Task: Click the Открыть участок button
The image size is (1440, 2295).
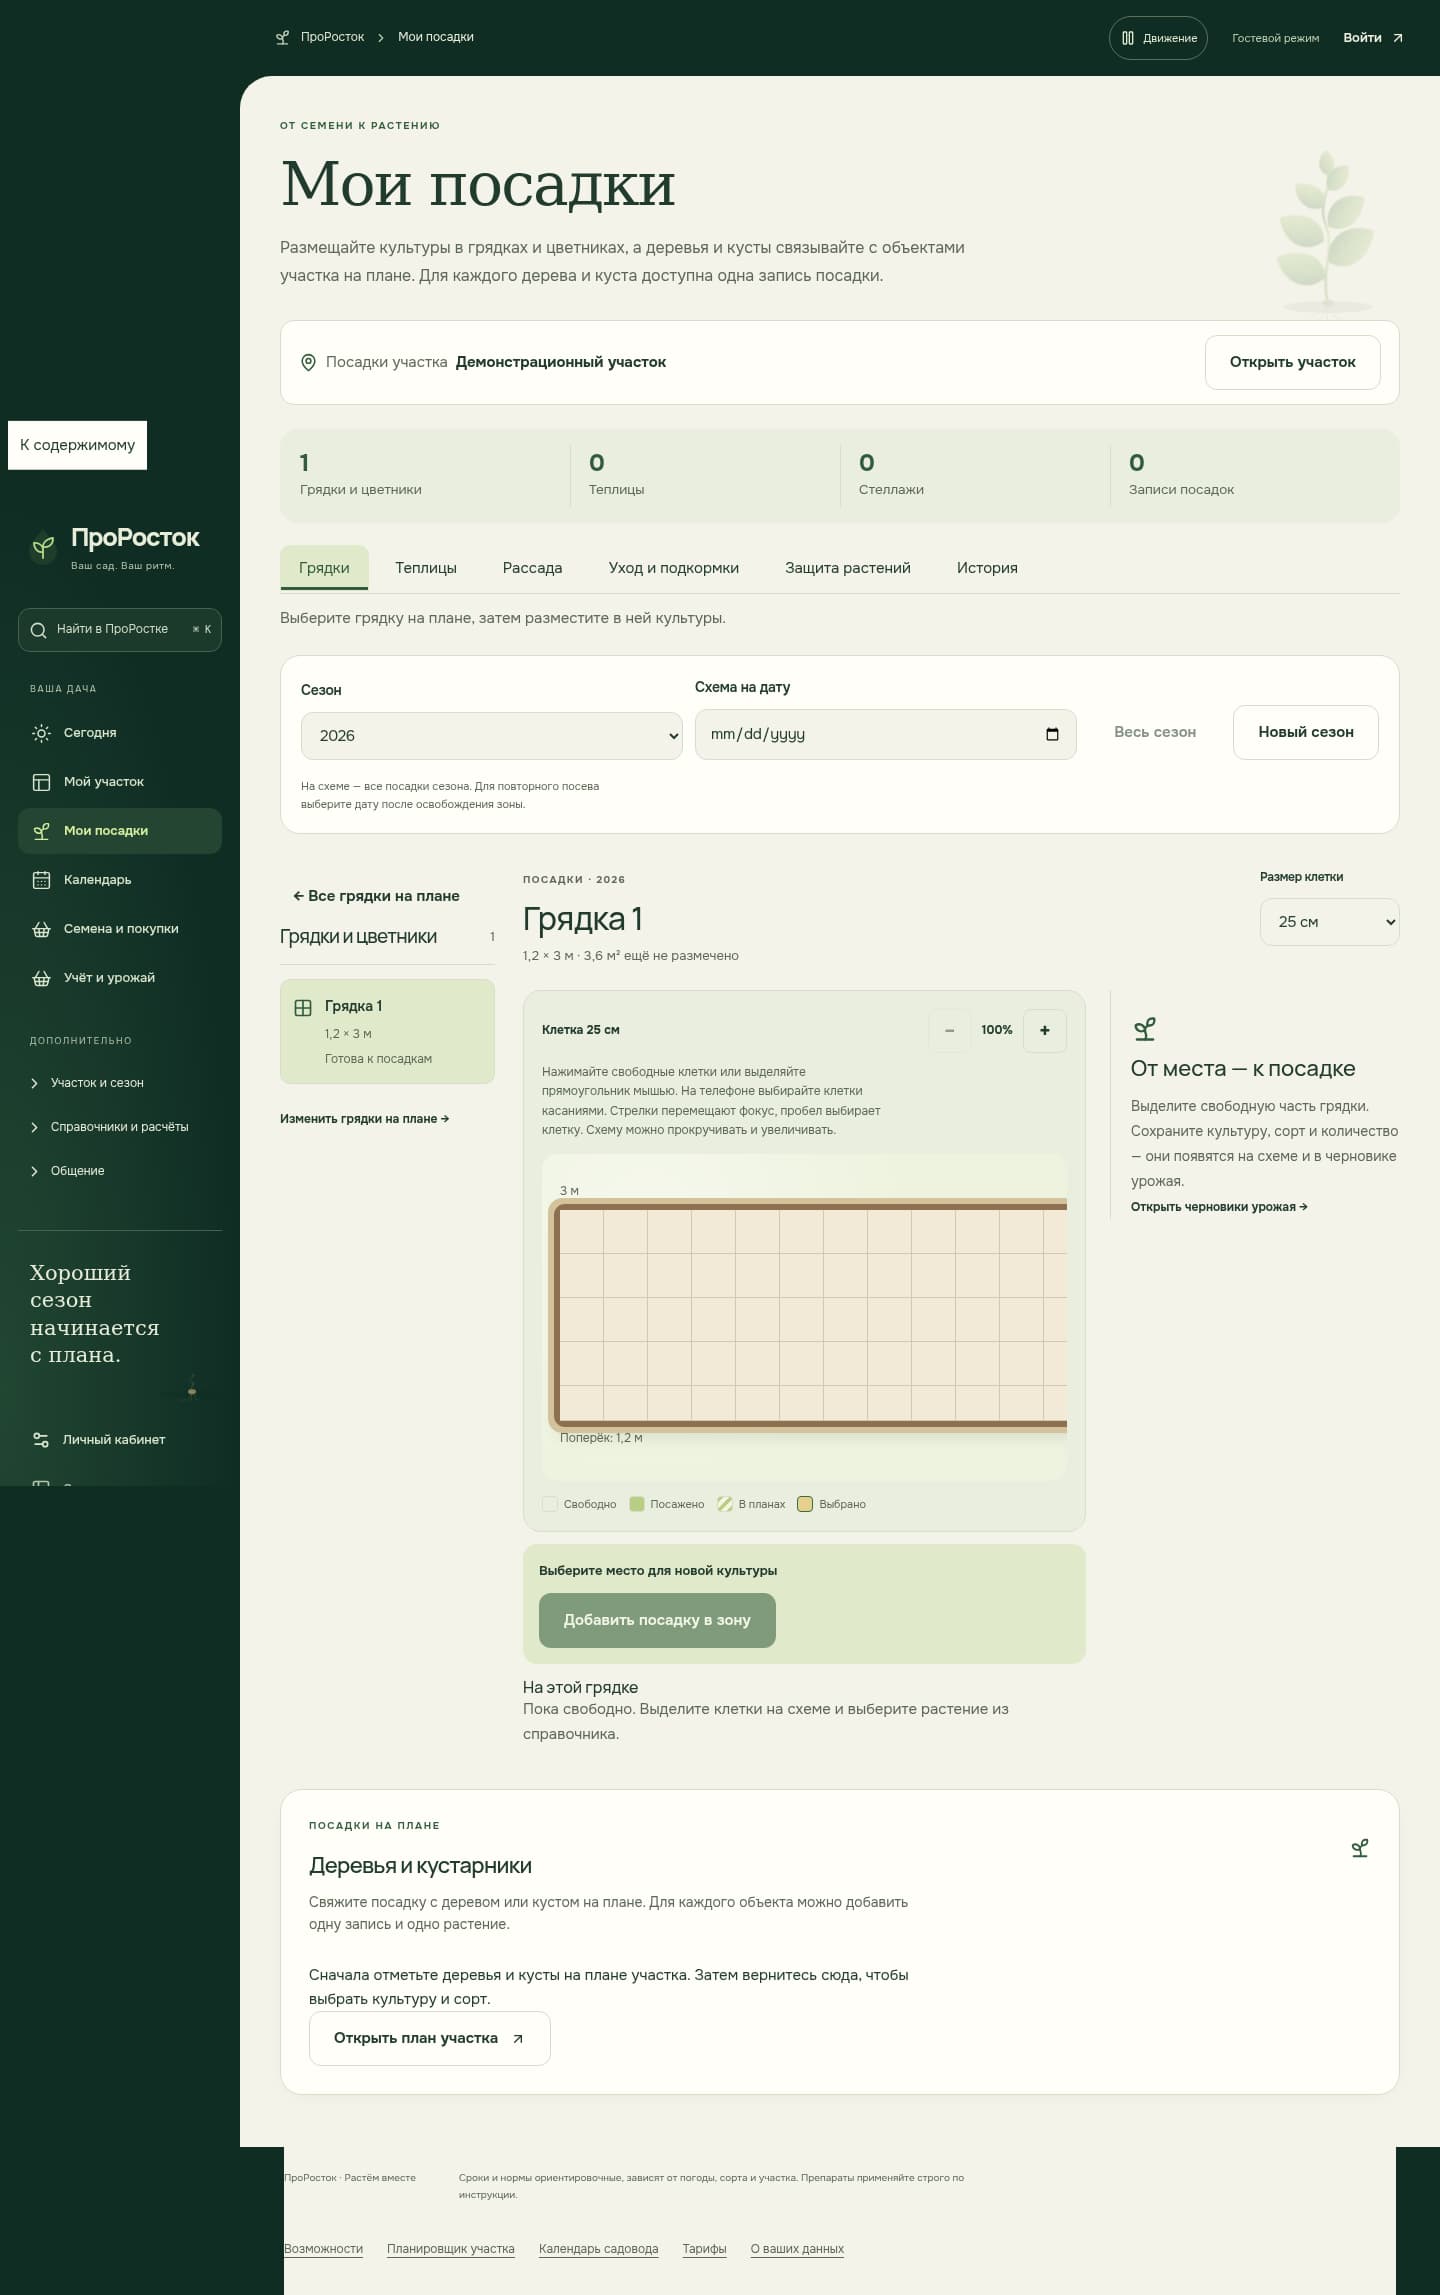Action: click(x=1292, y=362)
